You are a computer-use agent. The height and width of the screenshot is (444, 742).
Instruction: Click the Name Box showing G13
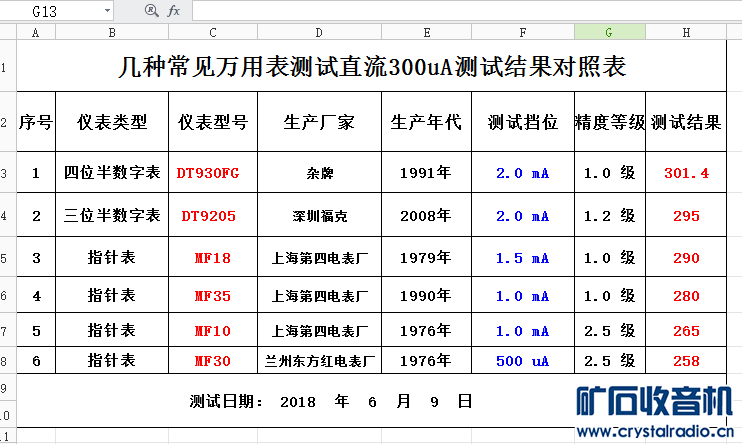click(x=56, y=11)
